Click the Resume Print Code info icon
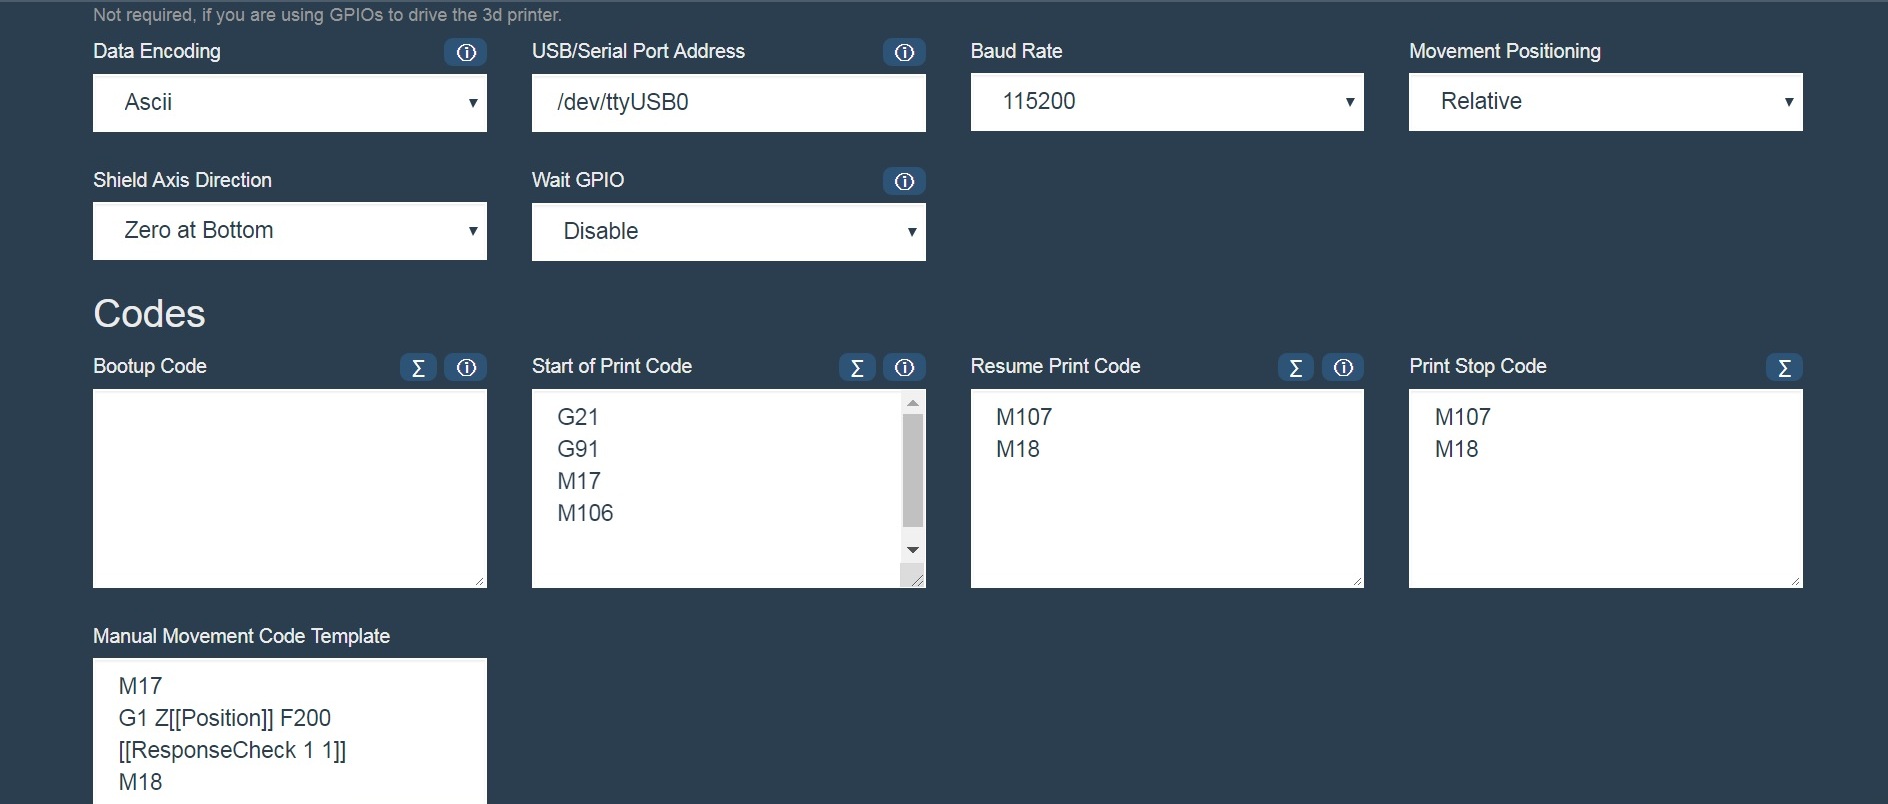The height and width of the screenshot is (804, 1888). pyautogui.click(x=1343, y=367)
